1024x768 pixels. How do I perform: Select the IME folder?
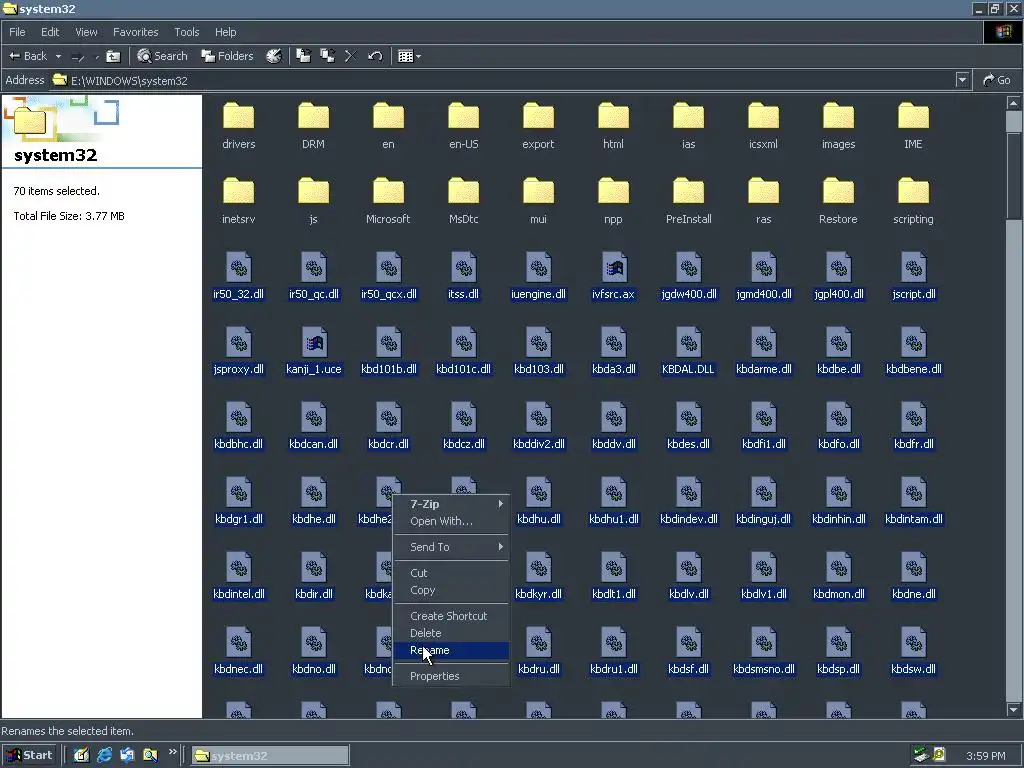click(x=913, y=126)
